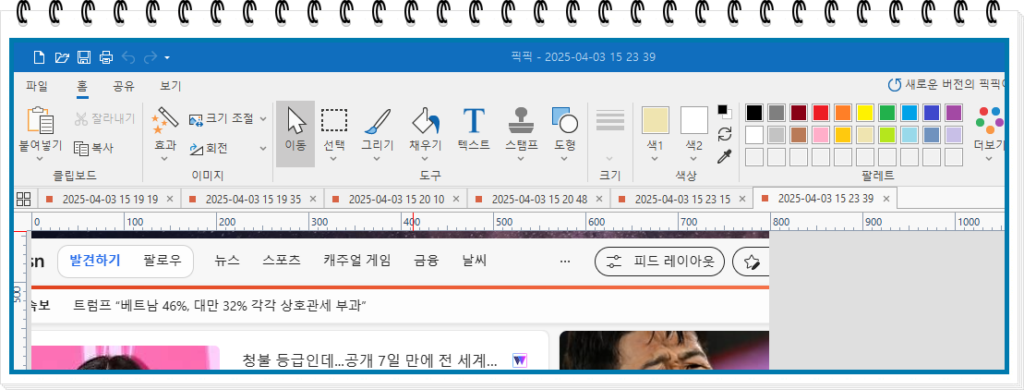This screenshot has height=390, width=1024.
Task: Expand the 채우기 tool dropdown arrow
Action: click(x=425, y=159)
